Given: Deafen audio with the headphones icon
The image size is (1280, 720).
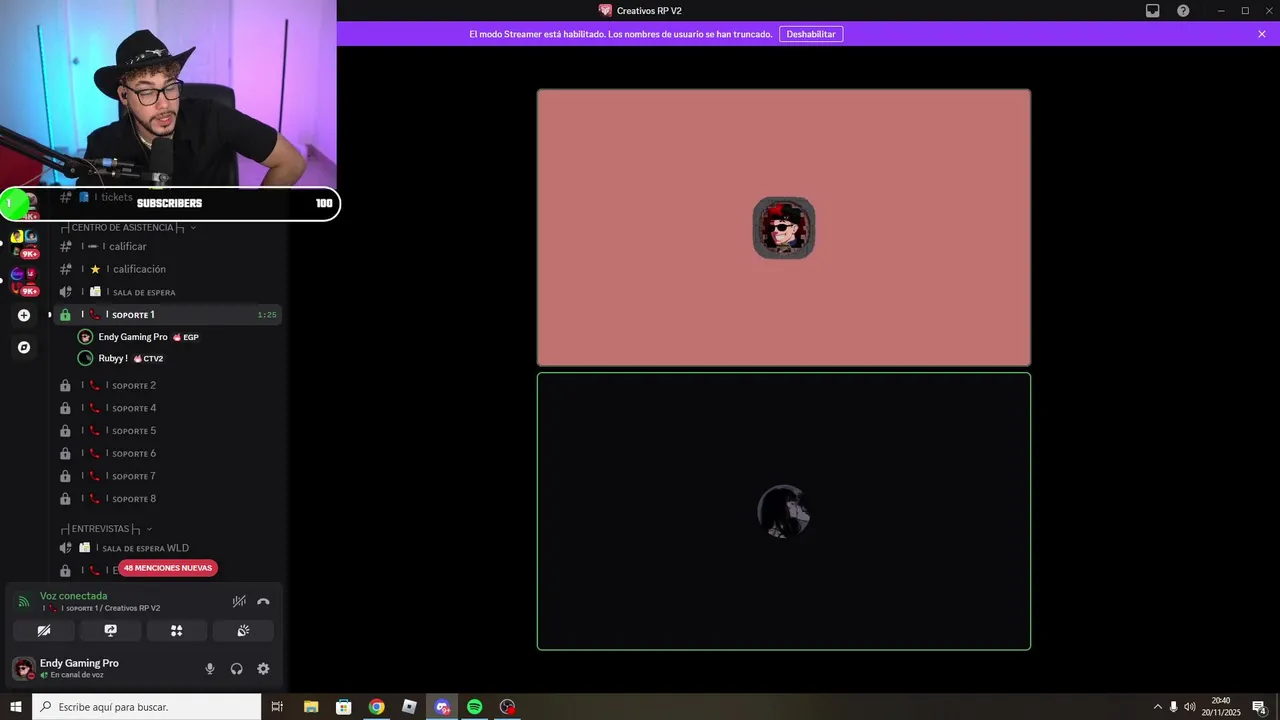Looking at the screenshot, I should click(x=237, y=669).
